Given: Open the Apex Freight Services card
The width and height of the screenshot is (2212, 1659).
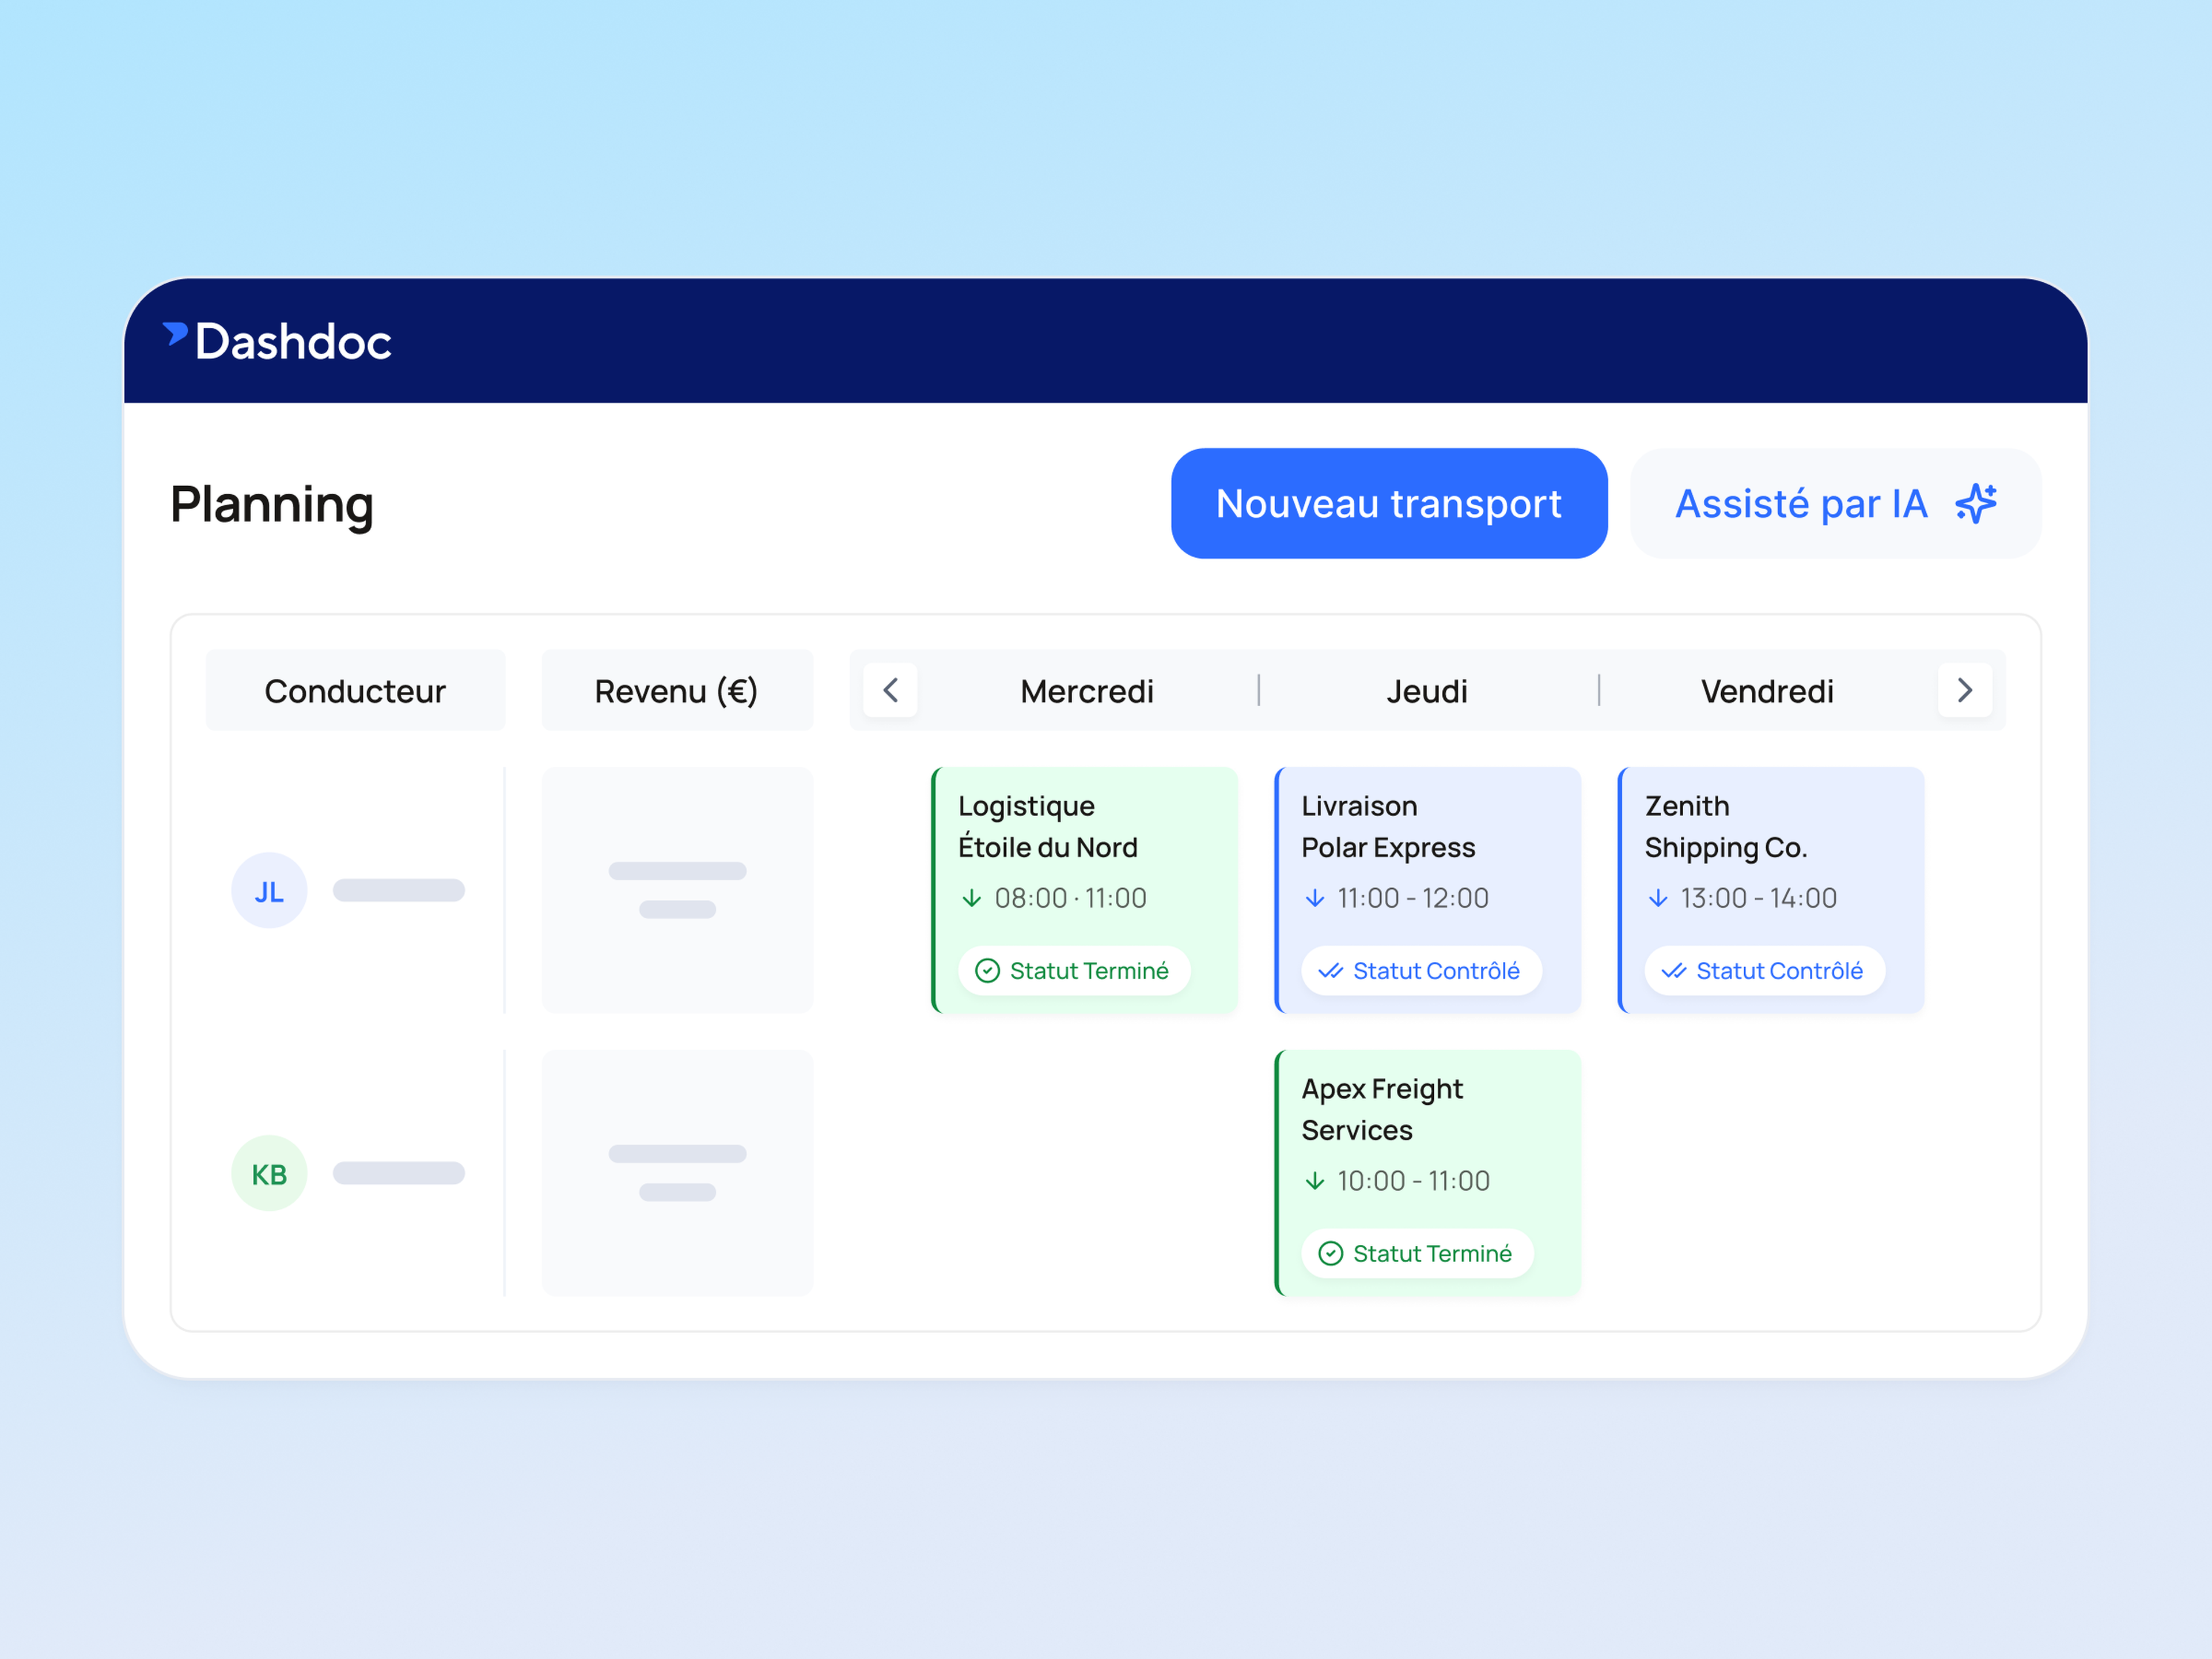Looking at the screenshot, I should click(x=1428, y=1173).
